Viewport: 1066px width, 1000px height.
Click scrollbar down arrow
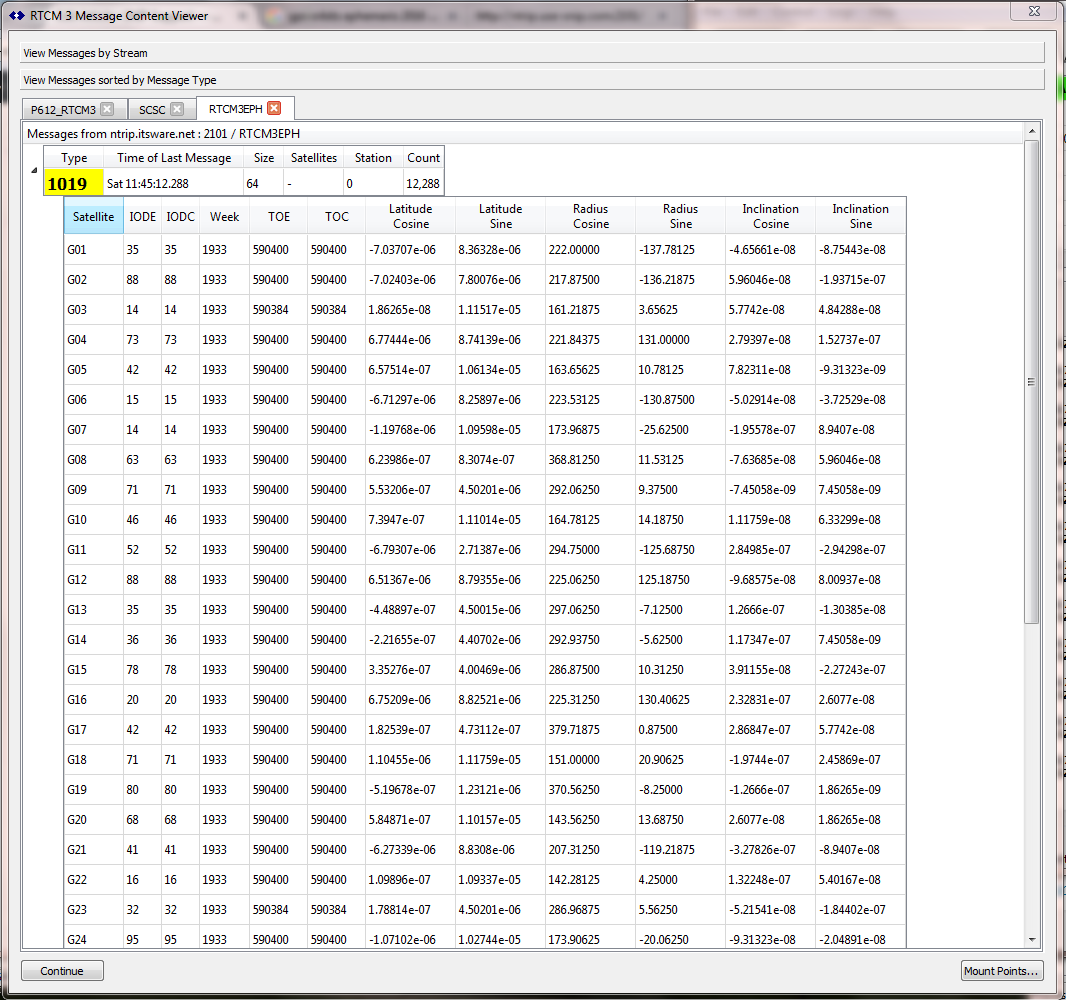(x=1032, y=939)
